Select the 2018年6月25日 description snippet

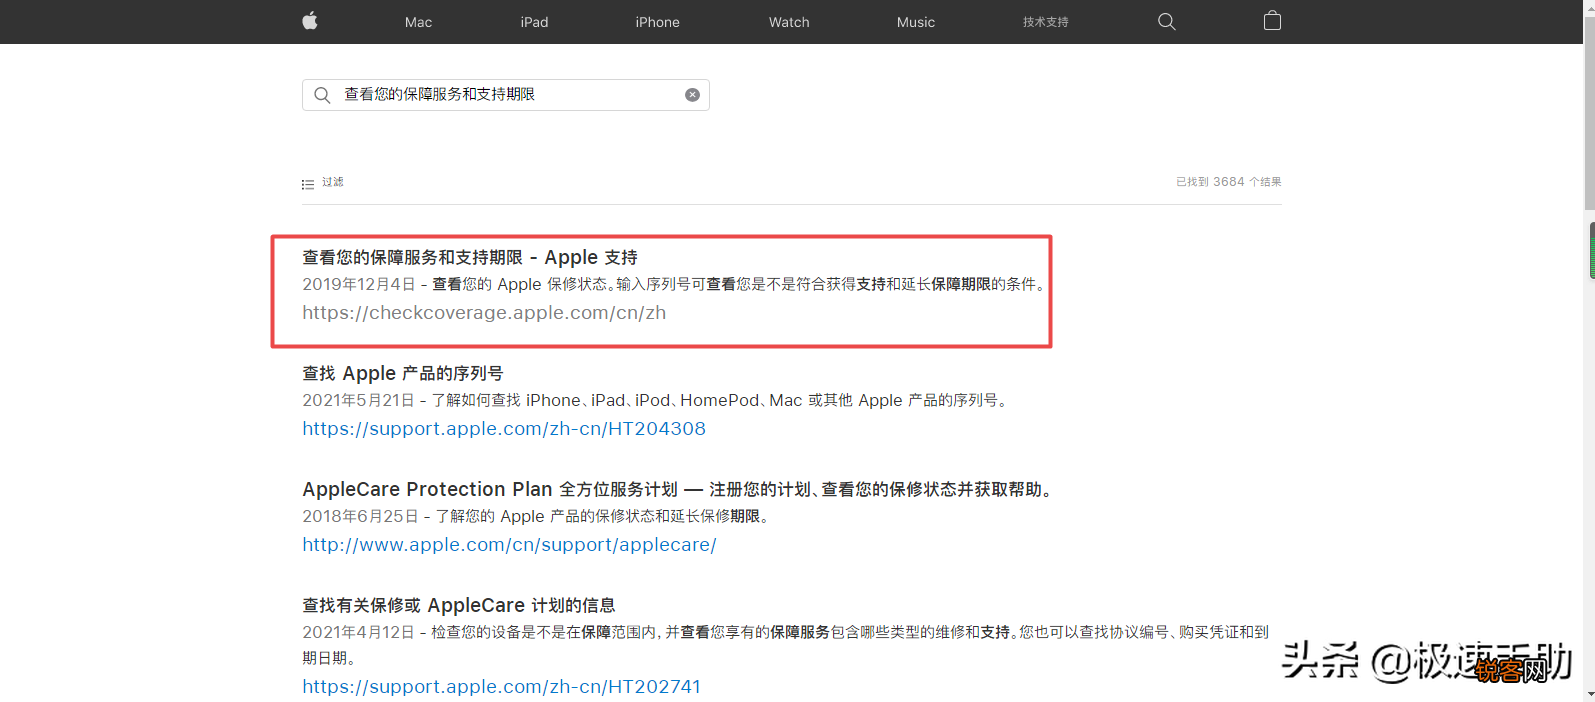[x=537, y=516]
